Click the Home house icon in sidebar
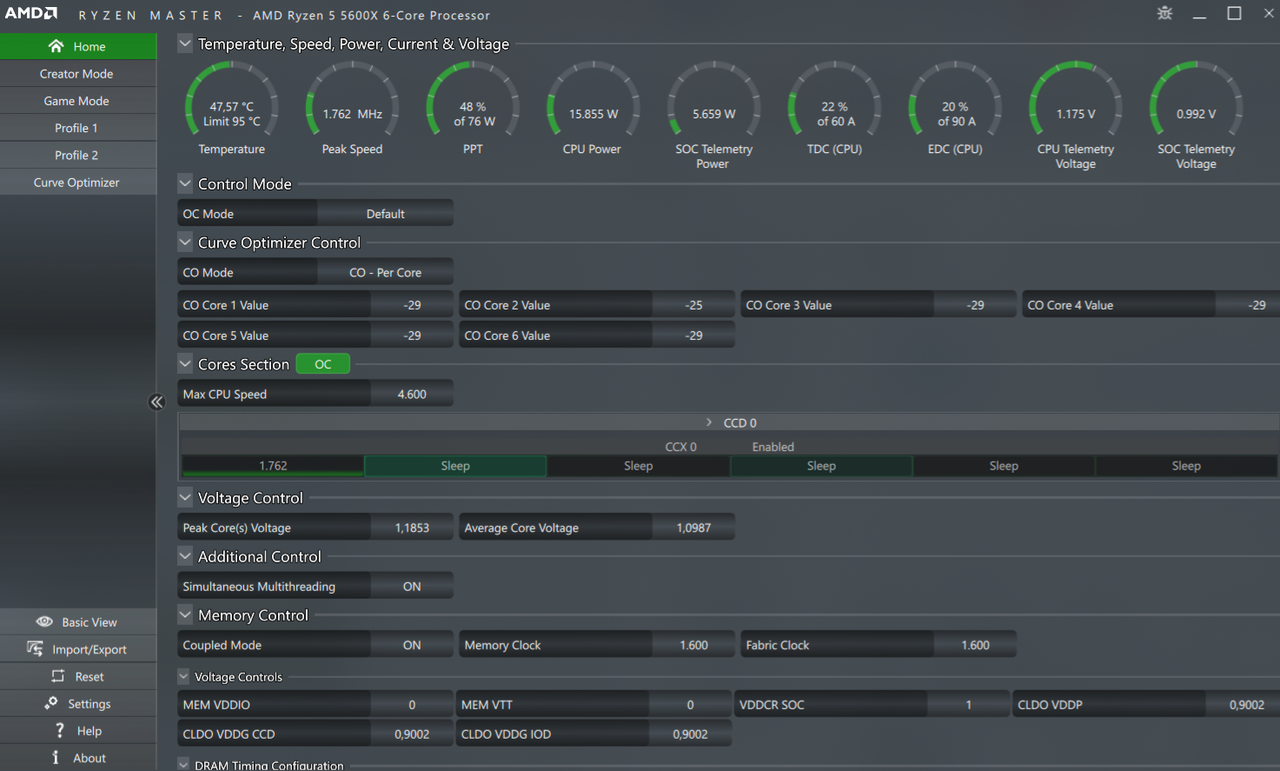 [56, 46]
